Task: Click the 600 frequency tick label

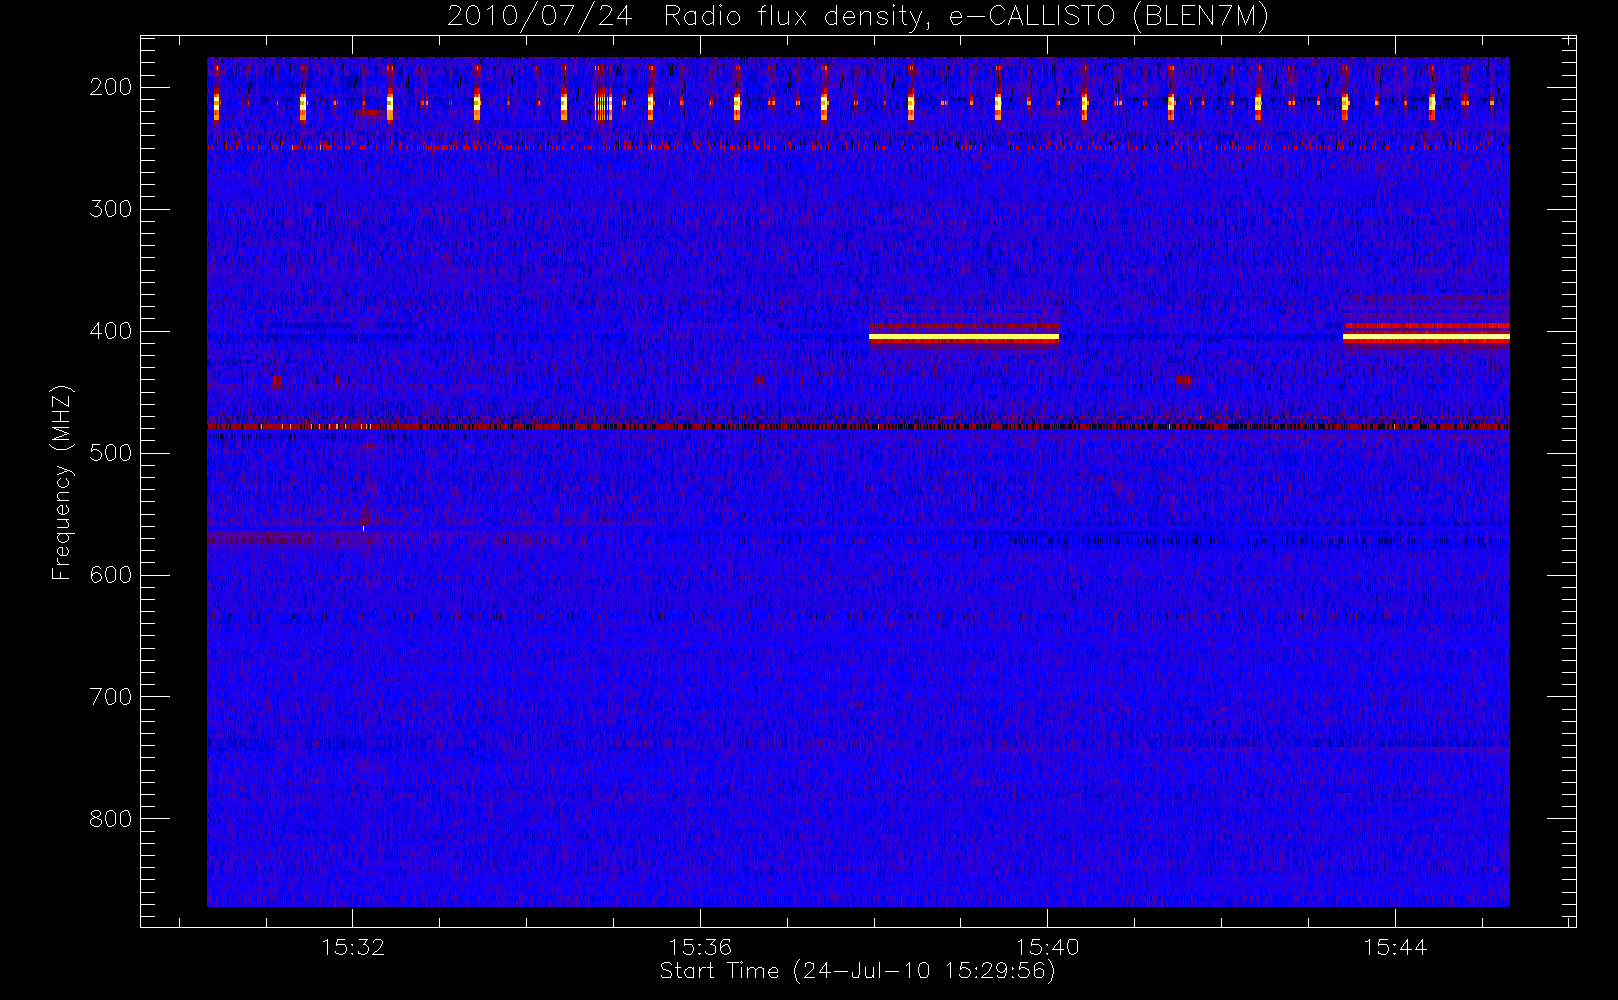Action: [x=110, y=575]
